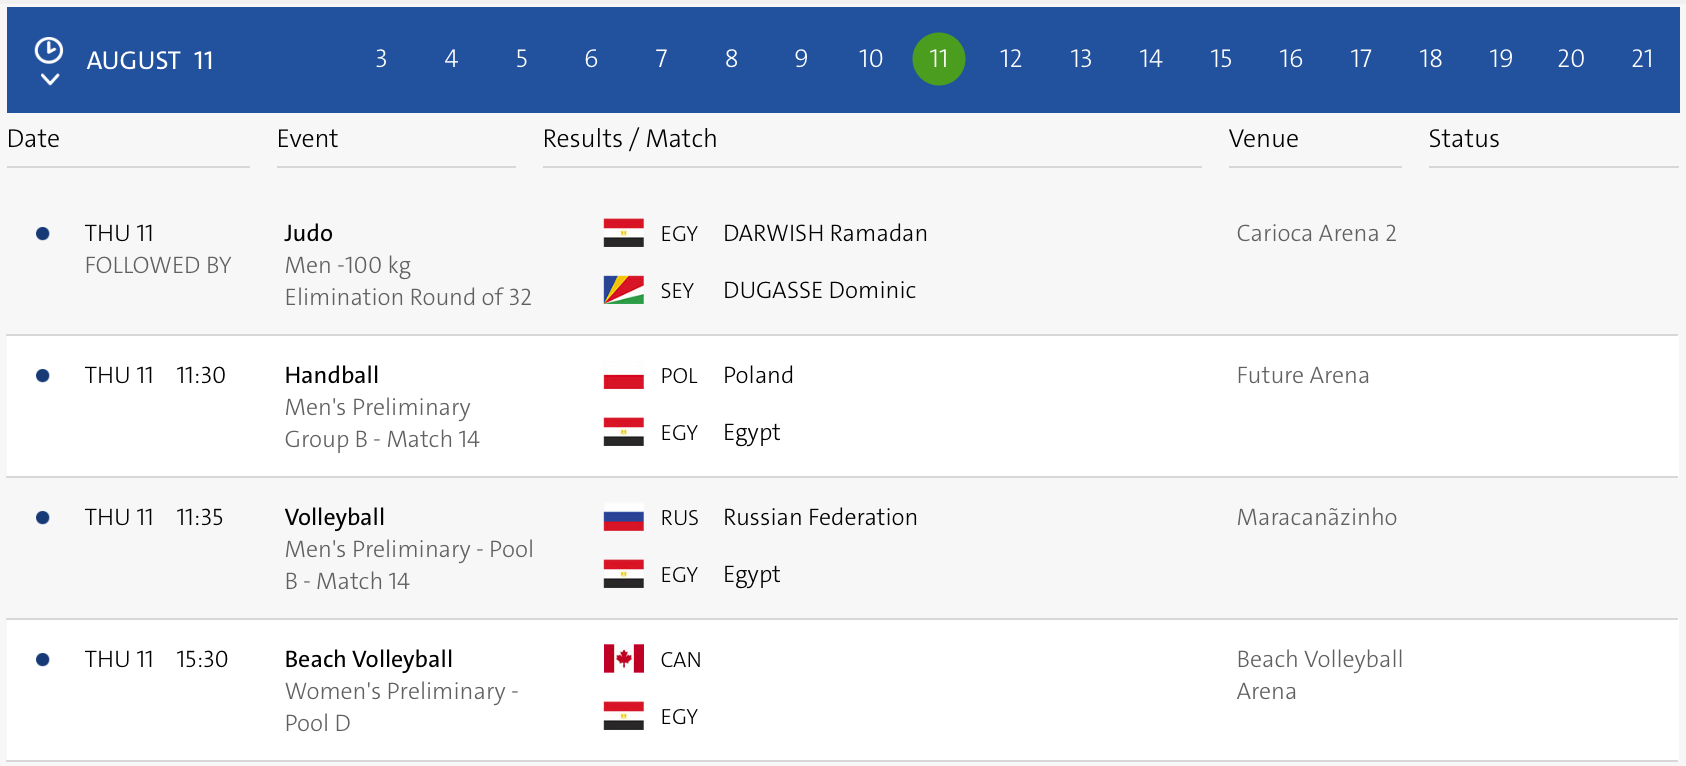Click the Canada flag icon

coord(623,659)
